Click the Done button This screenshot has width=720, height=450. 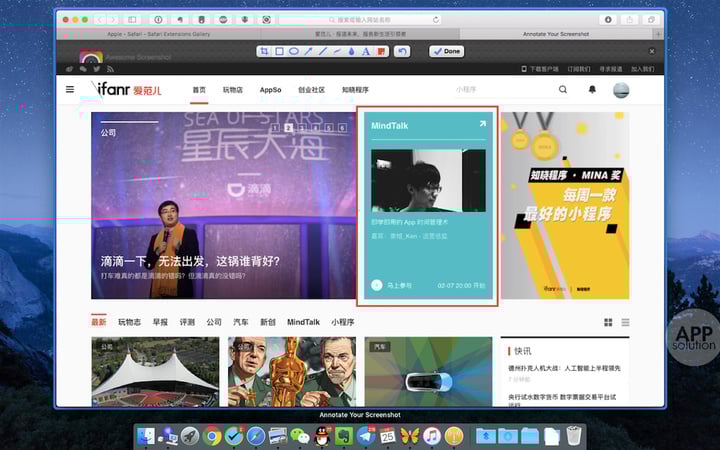pyautogui.click(x=447, y=51)
